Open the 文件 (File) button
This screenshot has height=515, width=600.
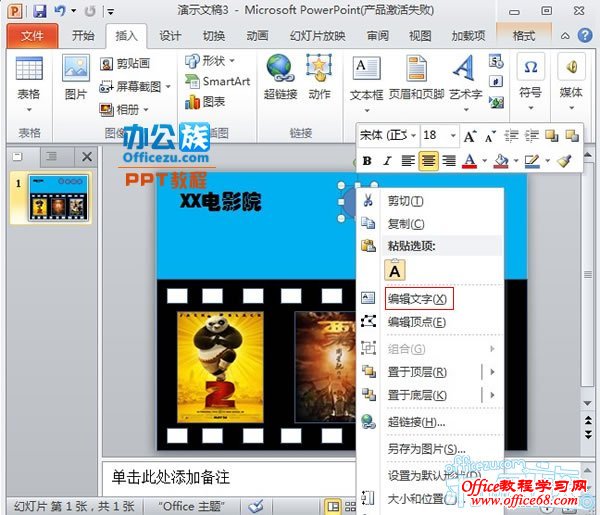click(x=32, y=35)
